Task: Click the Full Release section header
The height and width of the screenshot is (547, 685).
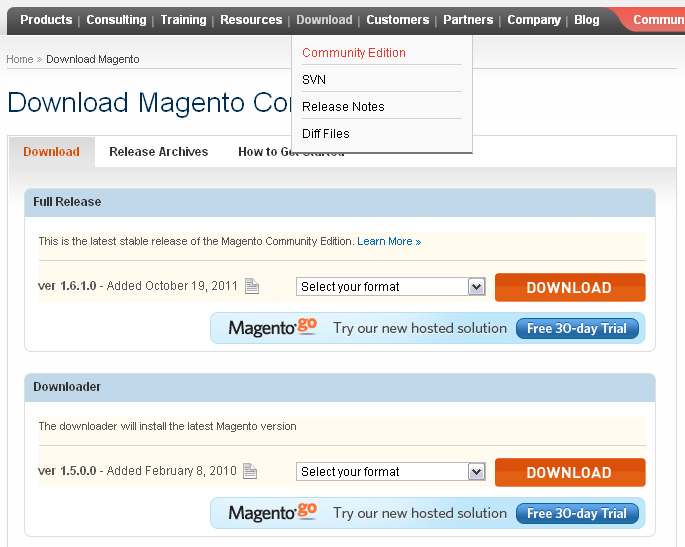Action: 340,202
